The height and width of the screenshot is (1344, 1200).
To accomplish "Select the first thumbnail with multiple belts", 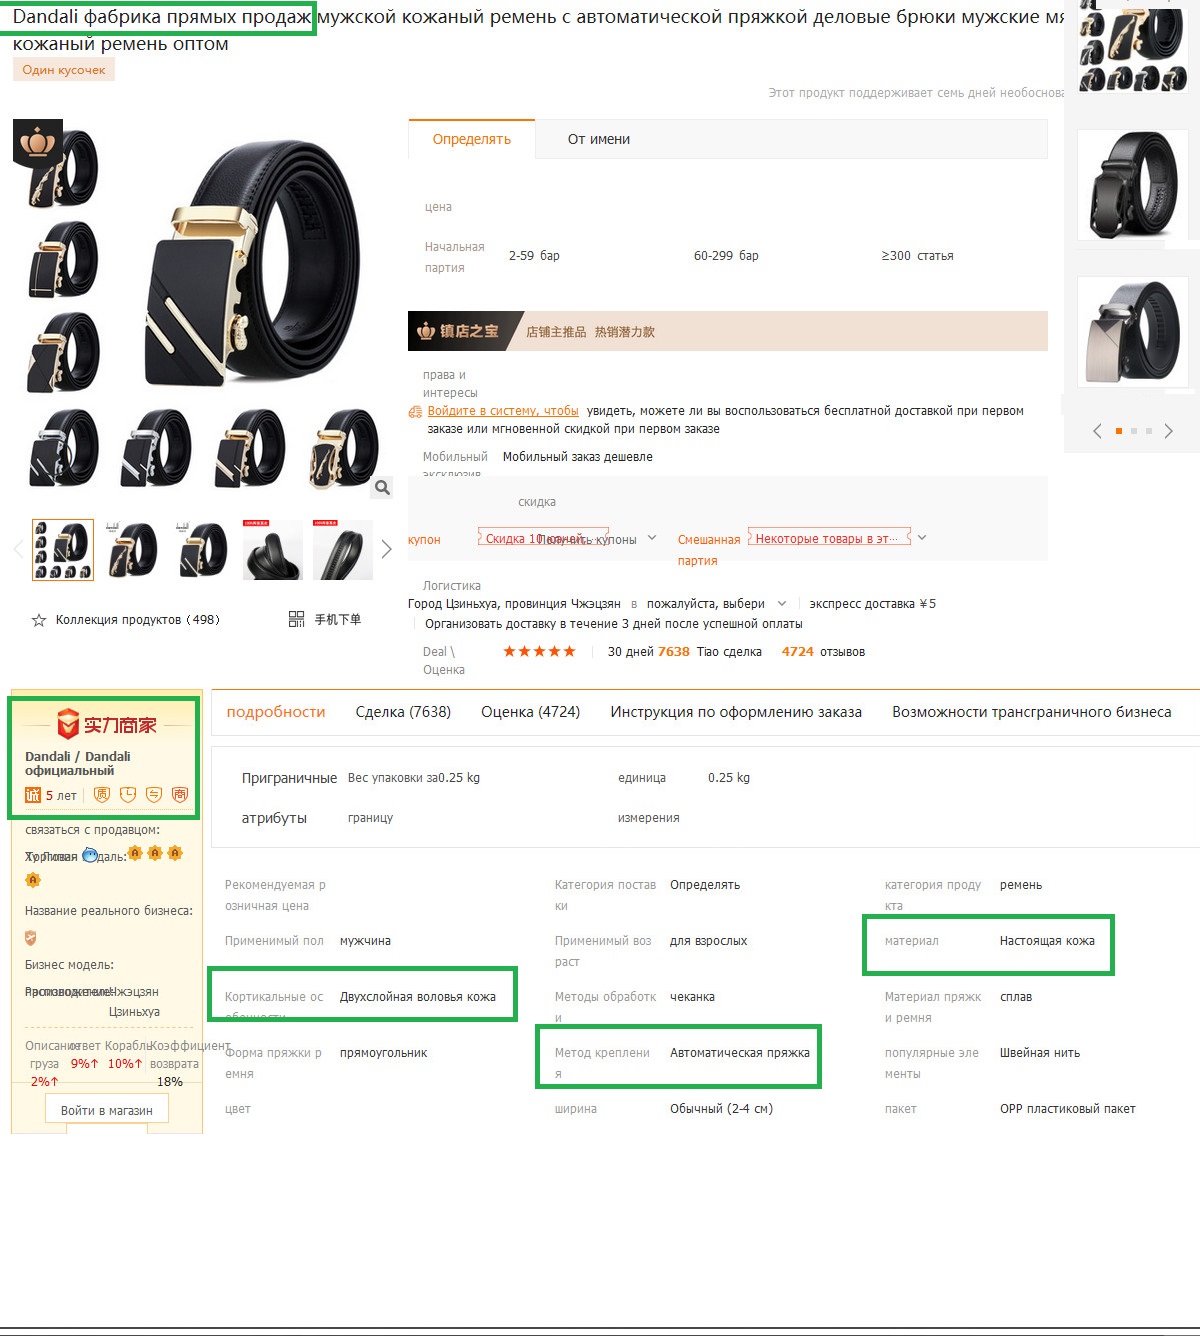I will 63,549.
